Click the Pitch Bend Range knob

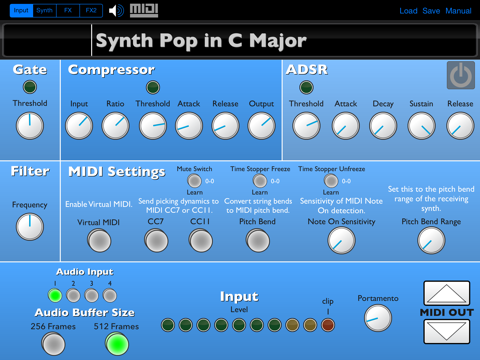(431, 240)
